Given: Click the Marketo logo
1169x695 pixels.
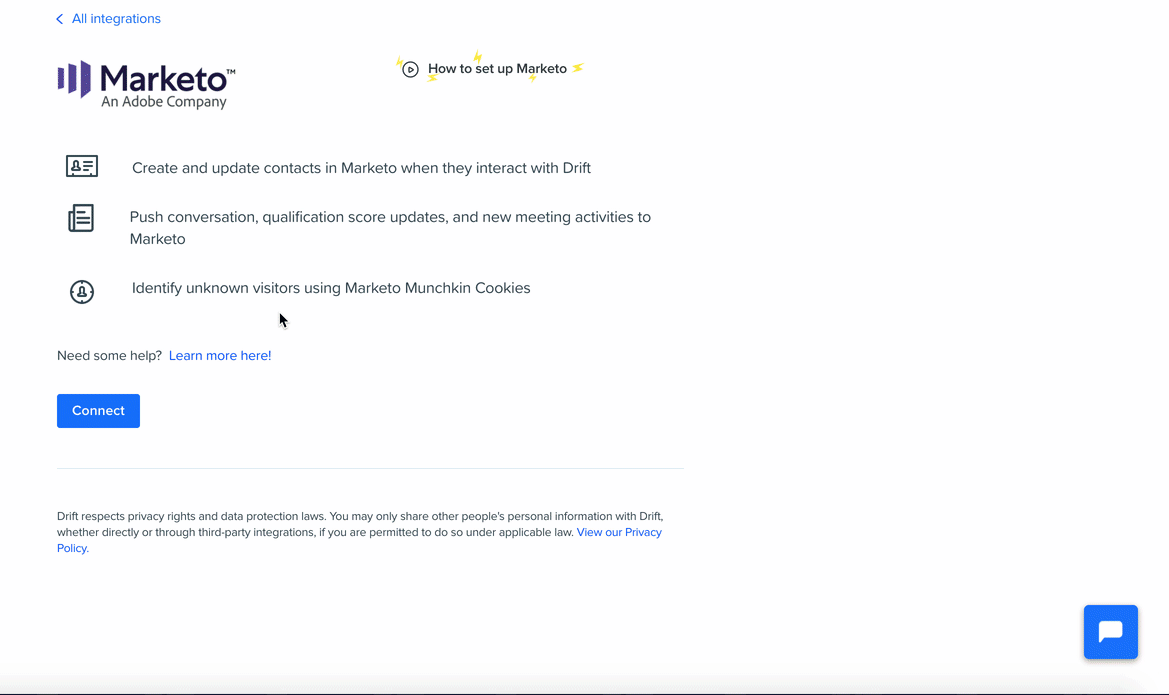Looking at the screenshot, I should click(146, 85).
